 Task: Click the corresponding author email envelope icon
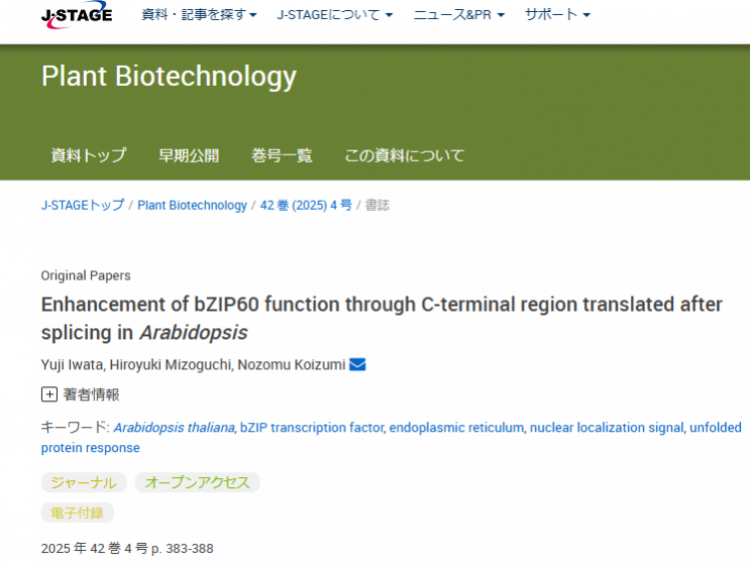click(357, 365)
